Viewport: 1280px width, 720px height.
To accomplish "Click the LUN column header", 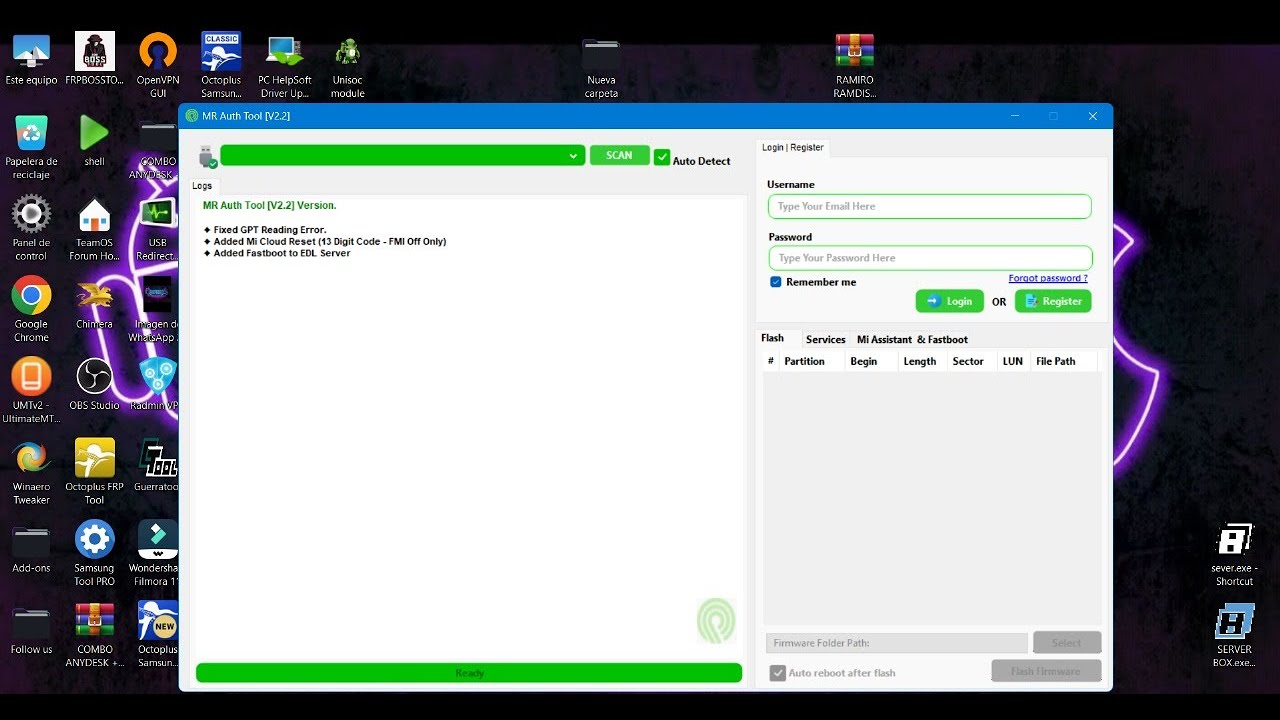I will click(1013, 361).
